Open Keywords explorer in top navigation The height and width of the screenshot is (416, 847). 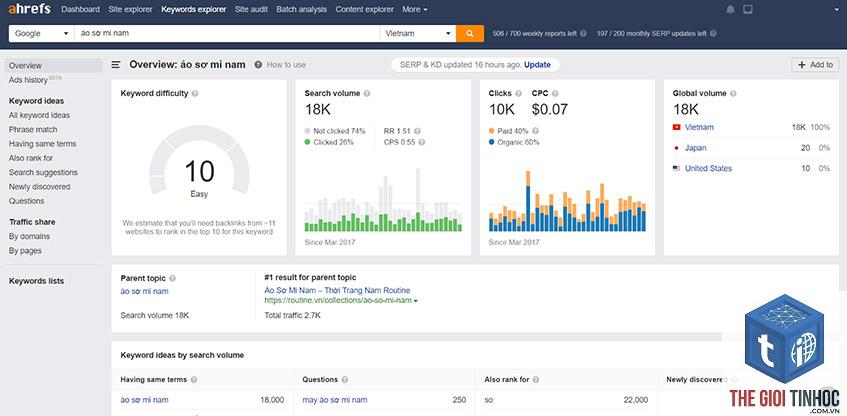point(193,9)
